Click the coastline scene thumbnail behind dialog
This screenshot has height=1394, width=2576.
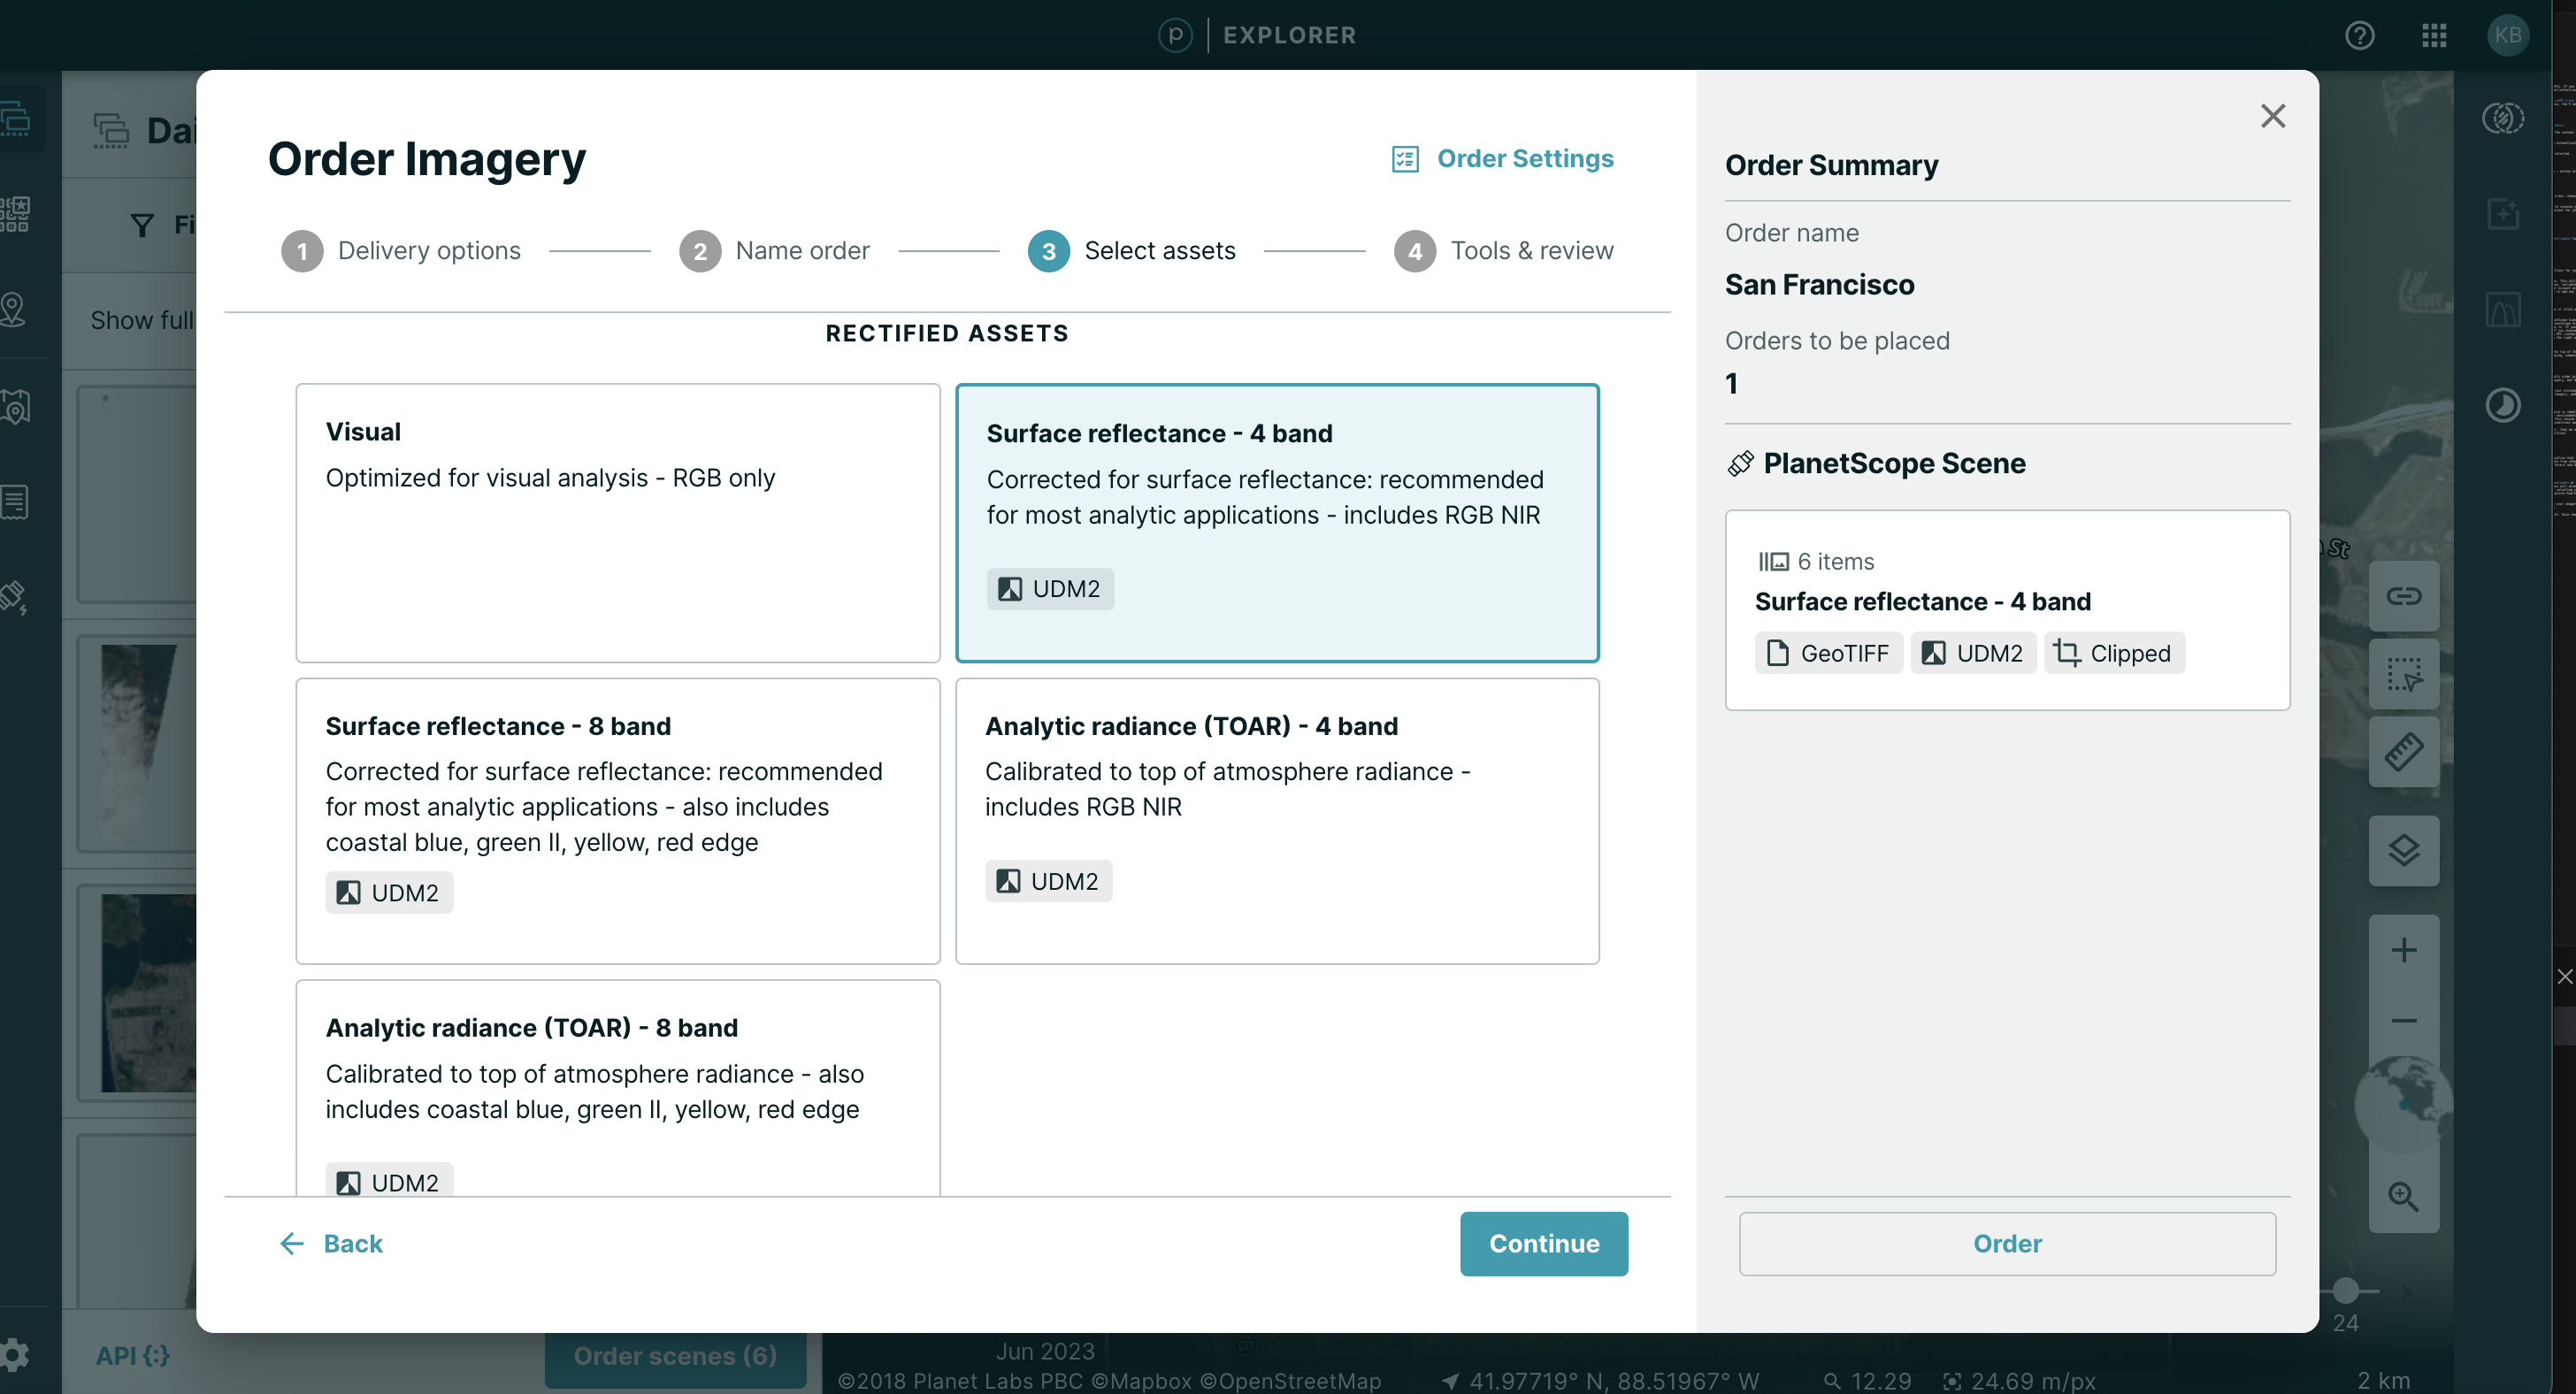pos(148,992)
